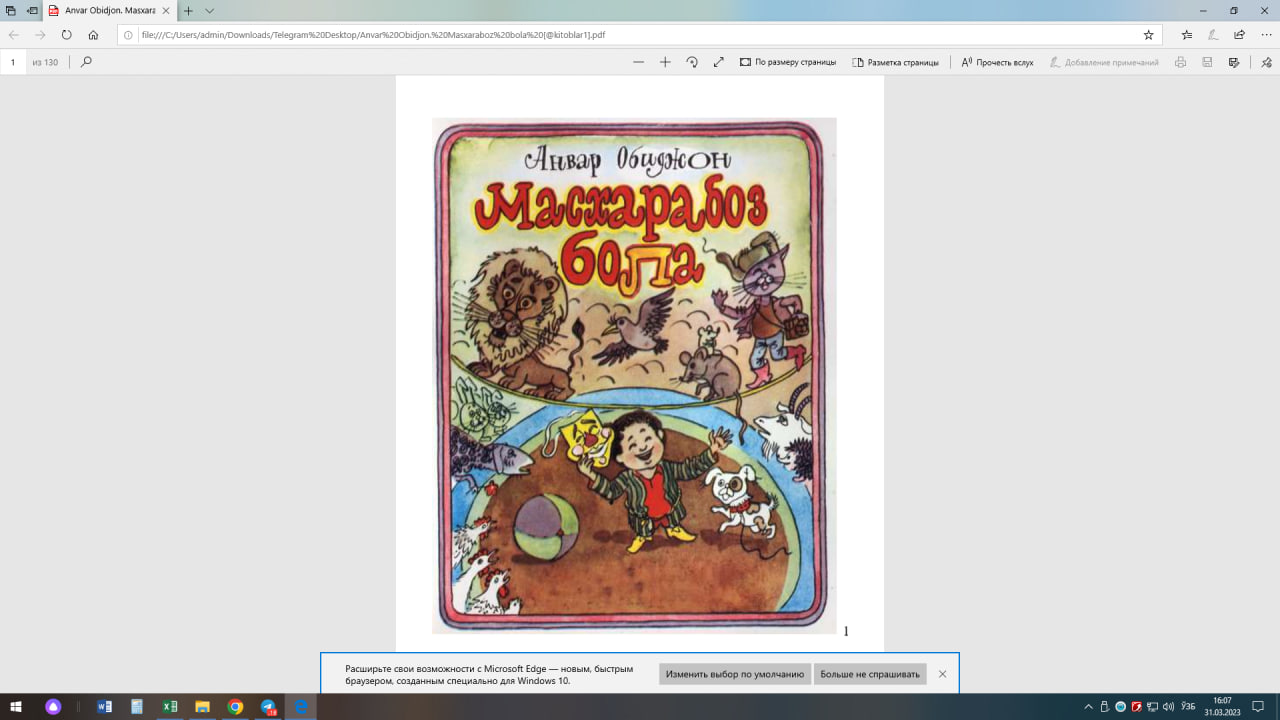Refresh the current page
The width and height of the screenshot is (1280, 720).
pos(67,34)
